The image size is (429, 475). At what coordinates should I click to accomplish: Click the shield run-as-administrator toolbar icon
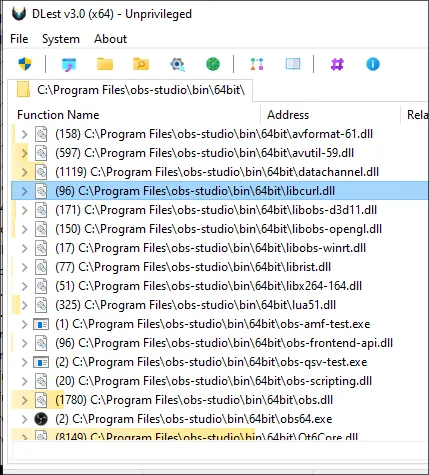pyautogui.click(x=25, y=64)
